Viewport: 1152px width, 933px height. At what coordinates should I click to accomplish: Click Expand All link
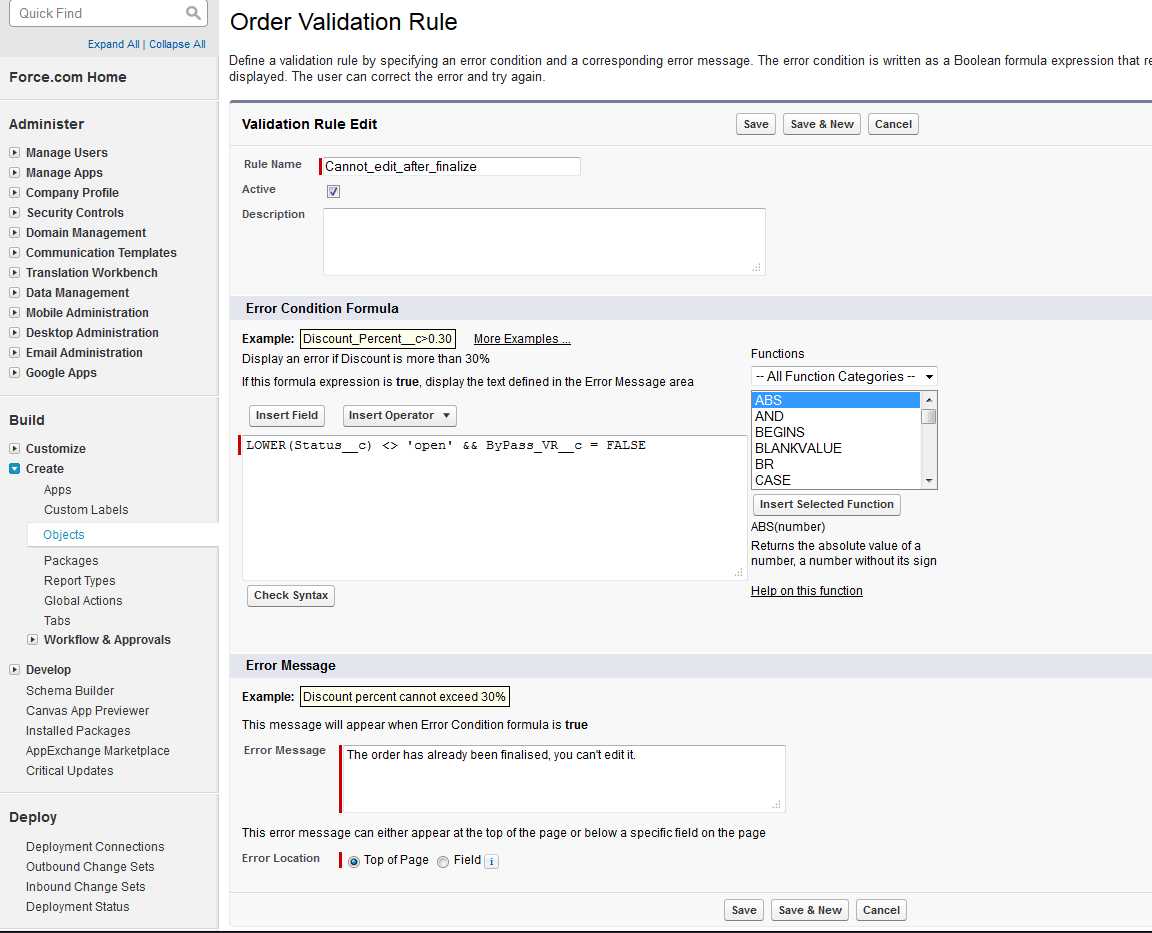pos(113,44)
